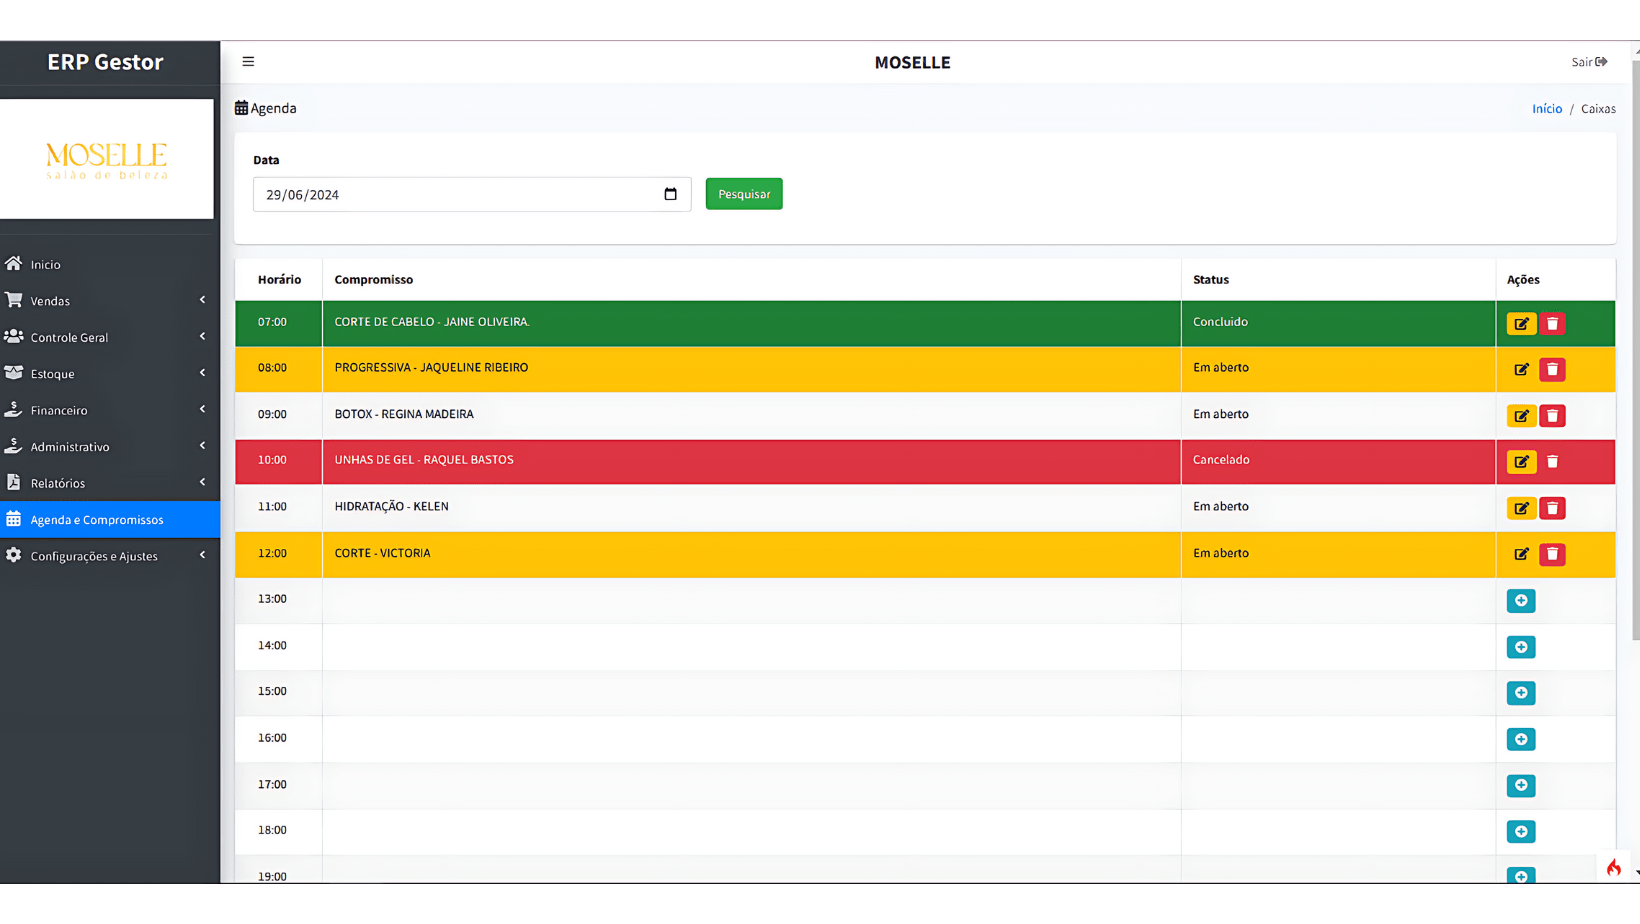Open the calendar date picker icon
Viewport: 1640px width, 924px height.
pyautogui.click(x=670, y=194)
